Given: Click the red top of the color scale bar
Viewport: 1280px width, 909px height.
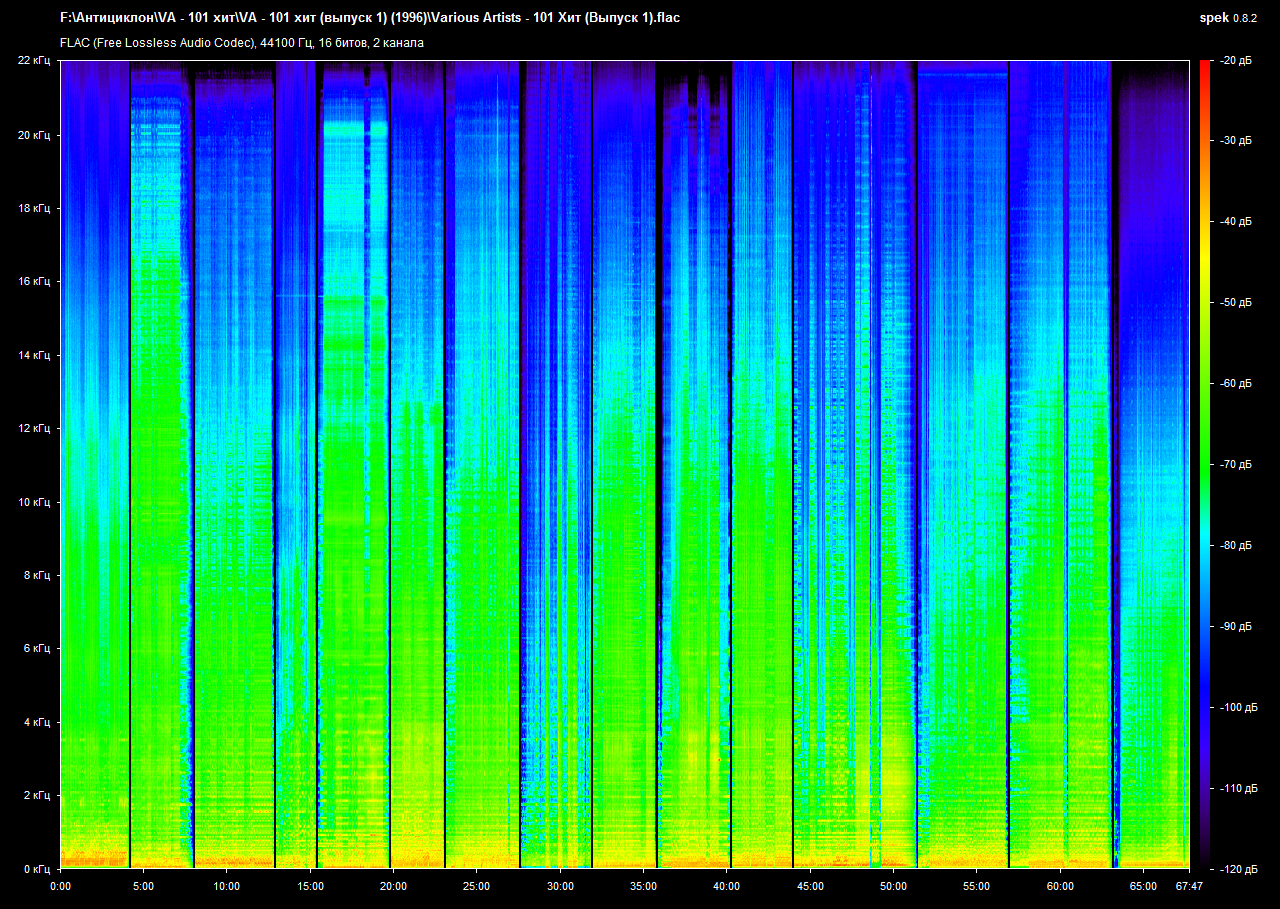Looking at the screenshot, I should click(x=1204, y=68).
